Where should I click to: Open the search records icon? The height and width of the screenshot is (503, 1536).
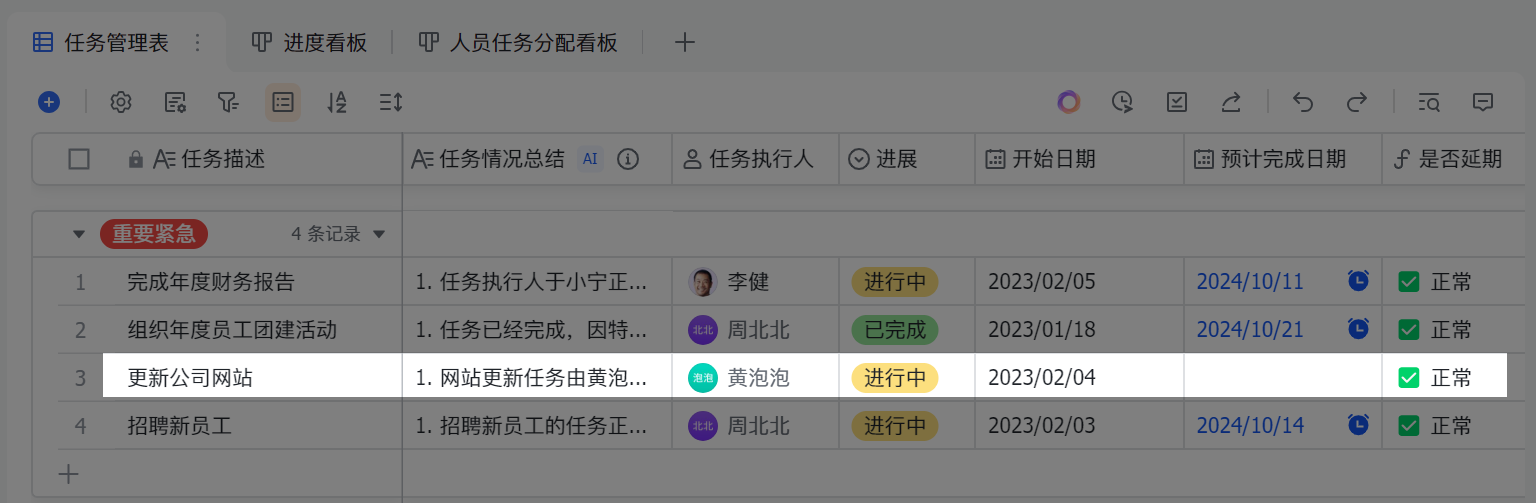click(1429, 102)
